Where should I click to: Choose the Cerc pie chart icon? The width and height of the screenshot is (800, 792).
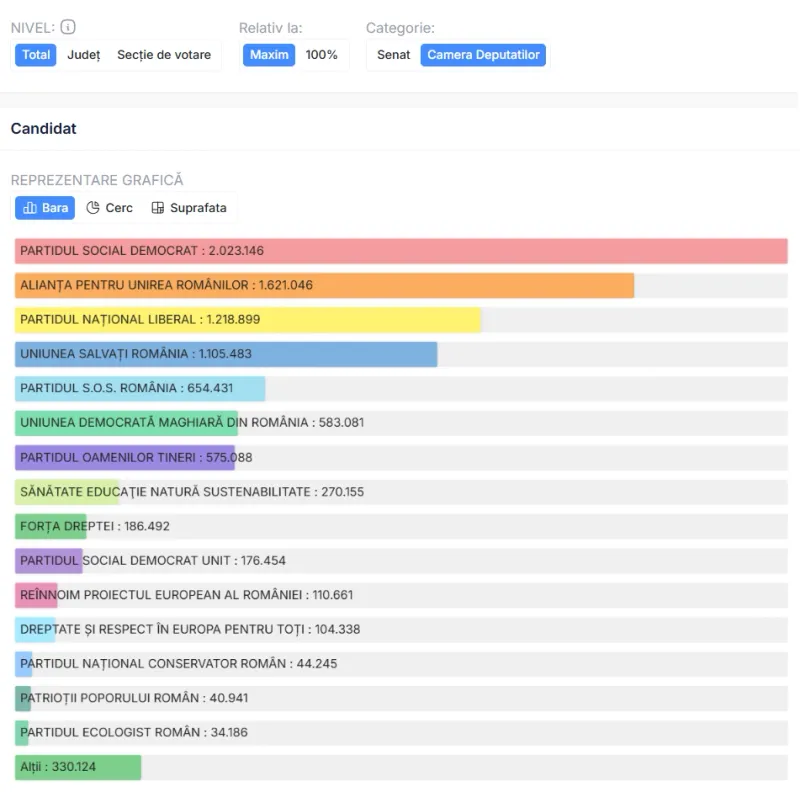click(x=93, y=208)
